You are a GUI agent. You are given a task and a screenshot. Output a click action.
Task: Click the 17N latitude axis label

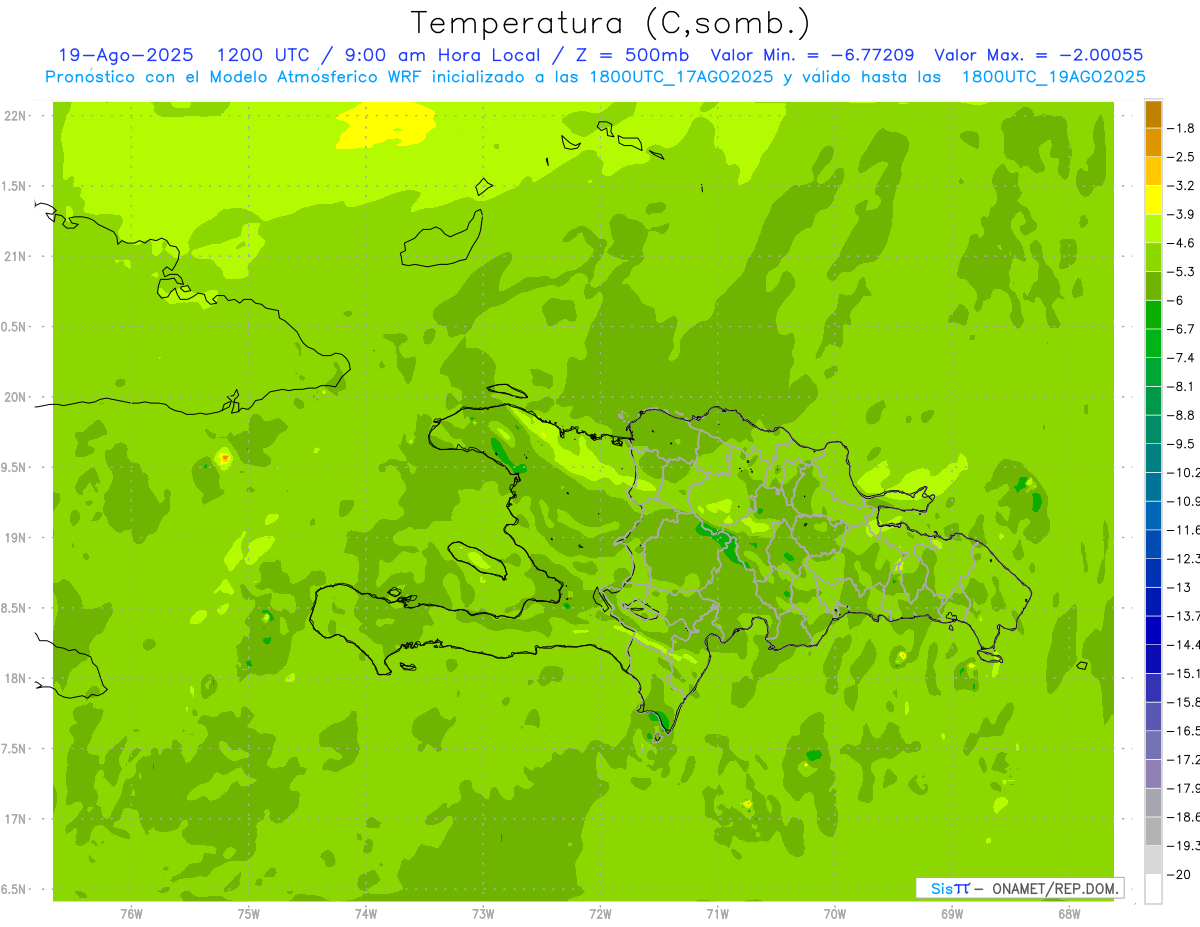click(x=15, y=820)
